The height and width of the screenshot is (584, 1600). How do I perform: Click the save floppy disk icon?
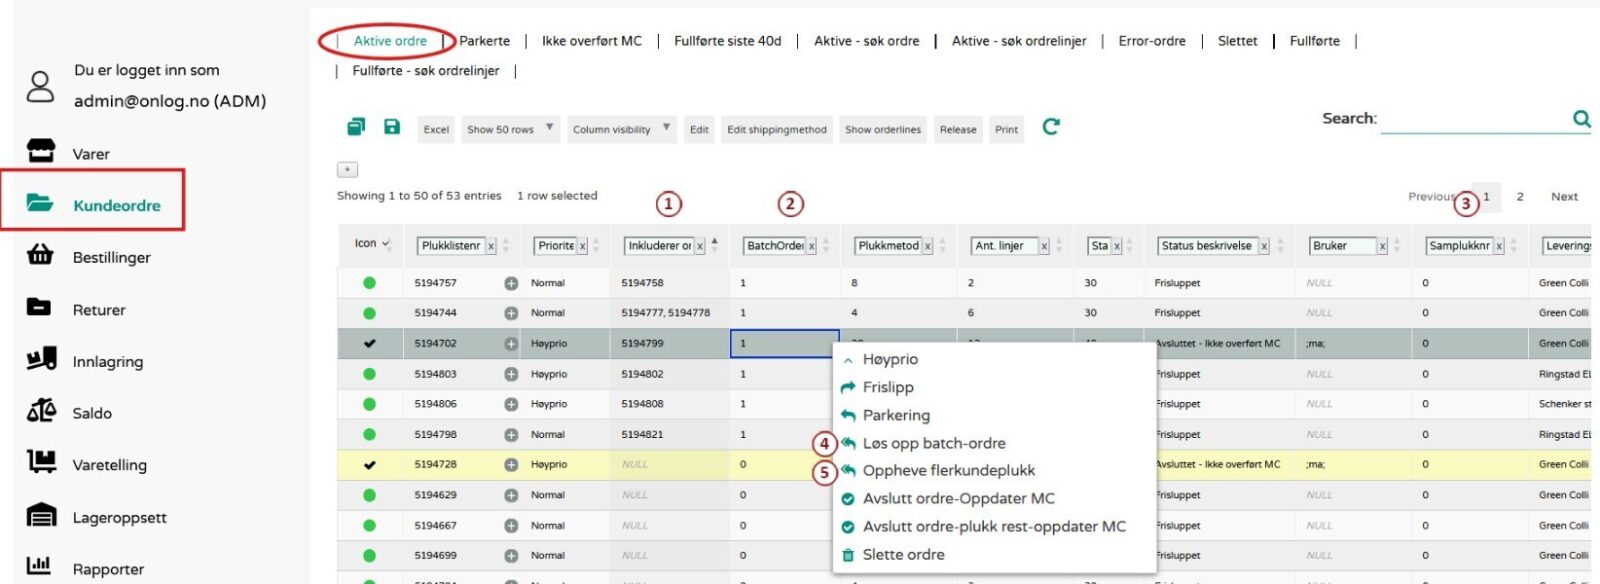pyautogui.click(x=392, y=127)
